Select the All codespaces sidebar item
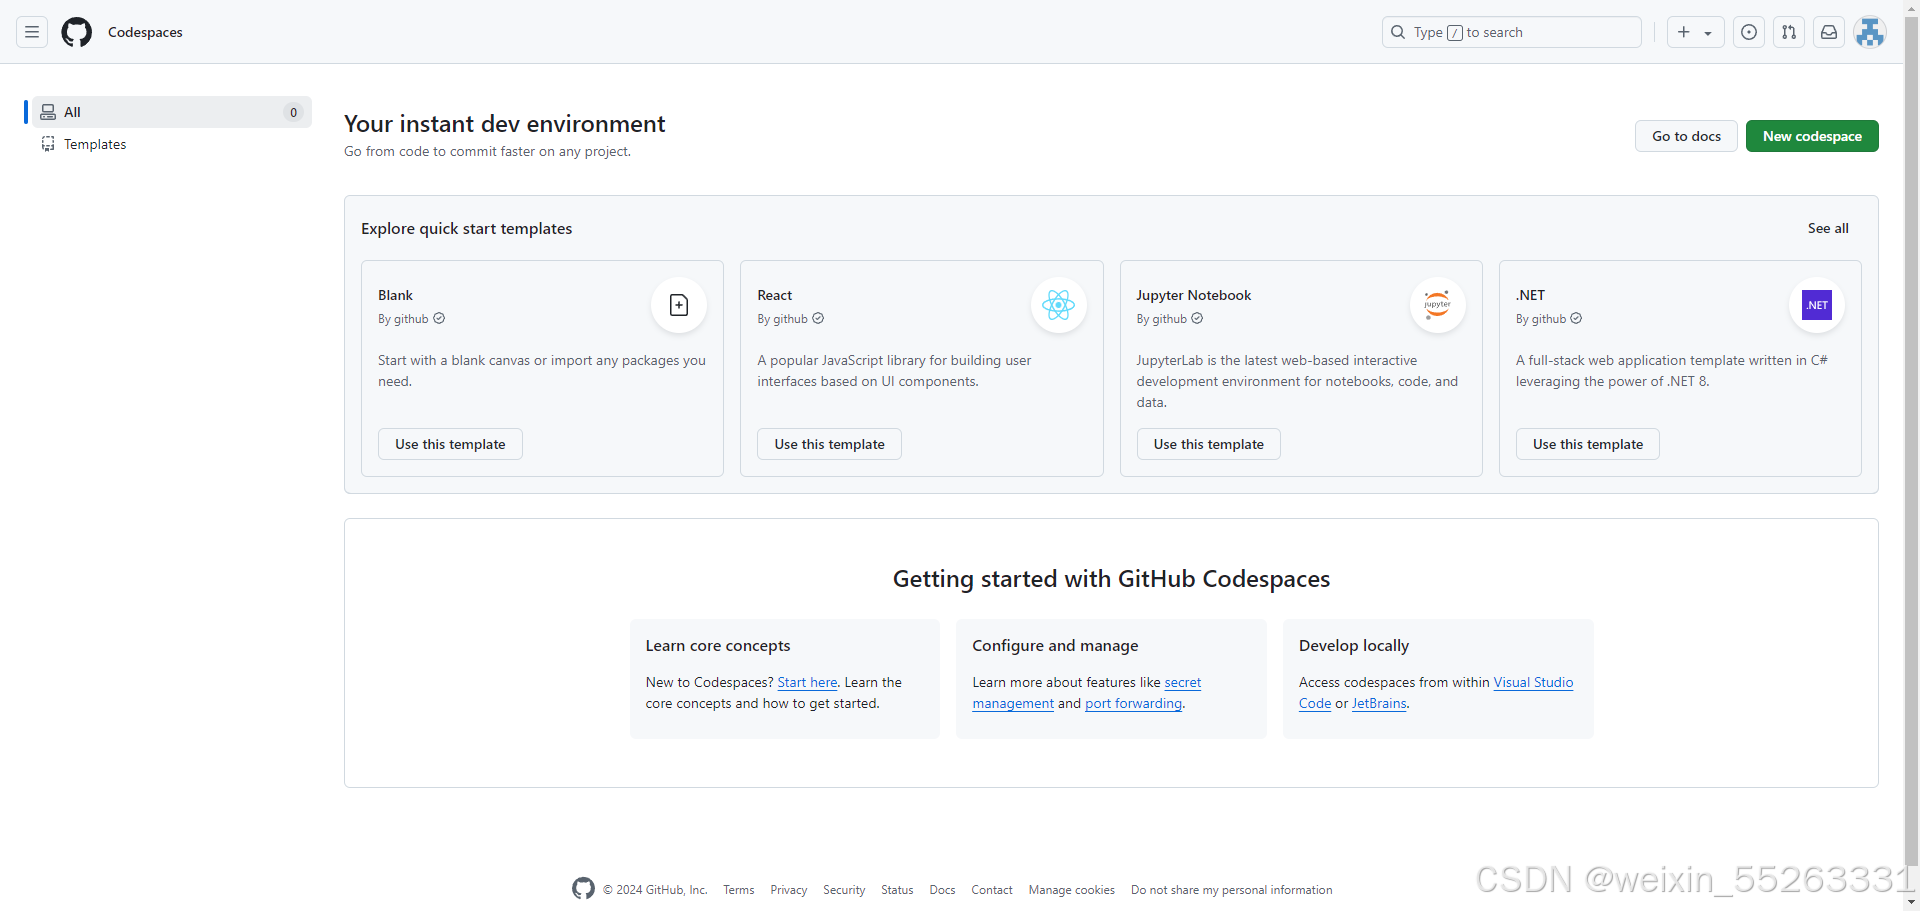1920x911 pixels. [172, 112]
